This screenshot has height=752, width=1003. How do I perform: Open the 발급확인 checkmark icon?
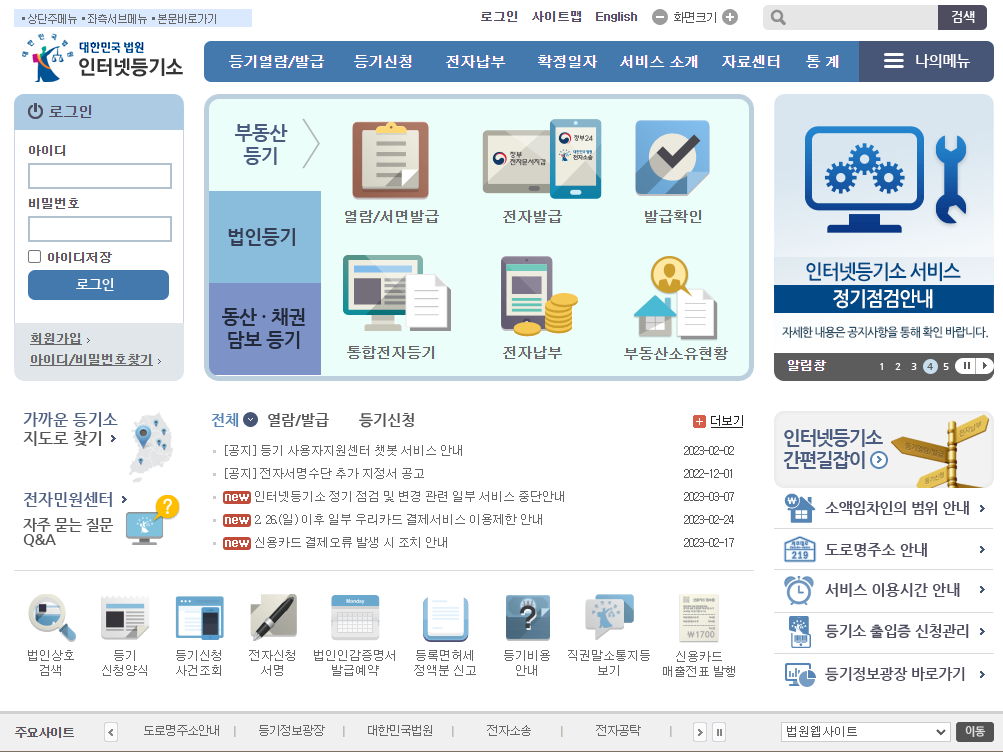672,158
